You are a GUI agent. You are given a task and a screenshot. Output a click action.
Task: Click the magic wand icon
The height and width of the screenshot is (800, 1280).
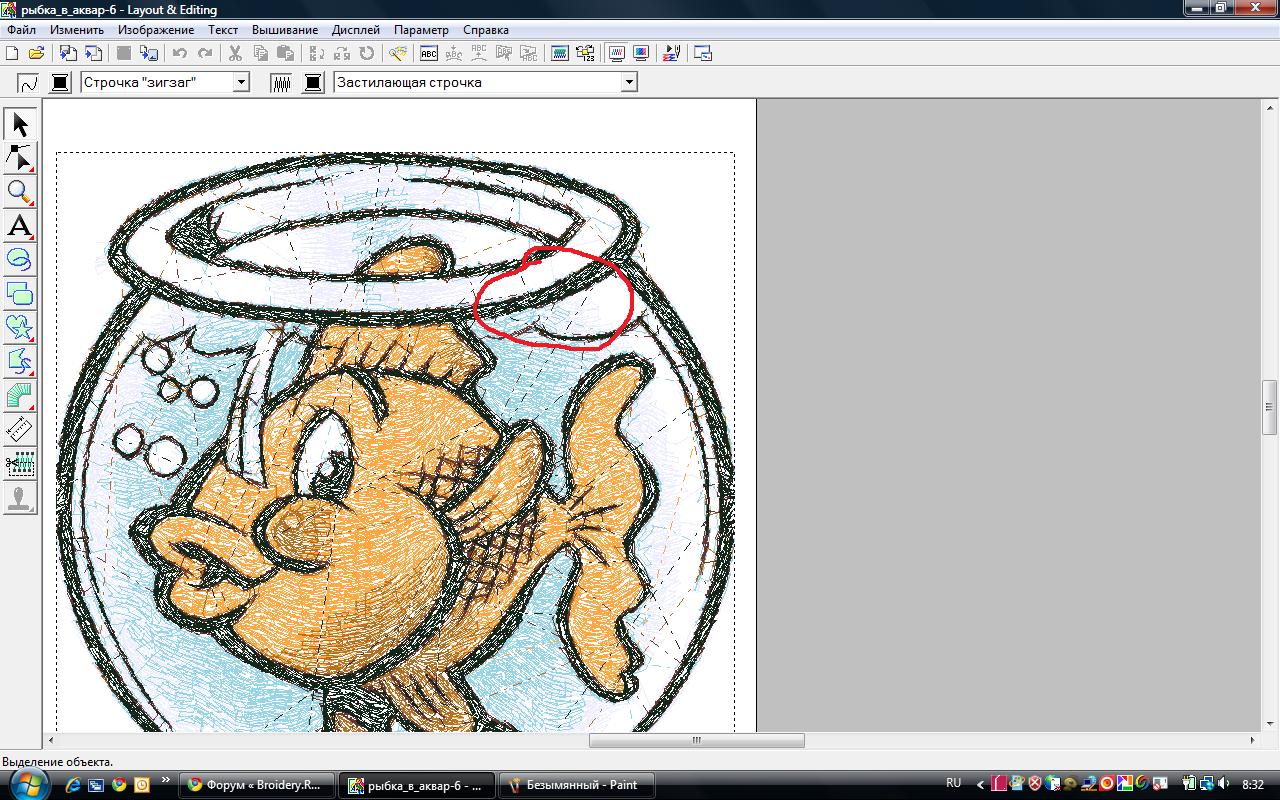[398, 54]
